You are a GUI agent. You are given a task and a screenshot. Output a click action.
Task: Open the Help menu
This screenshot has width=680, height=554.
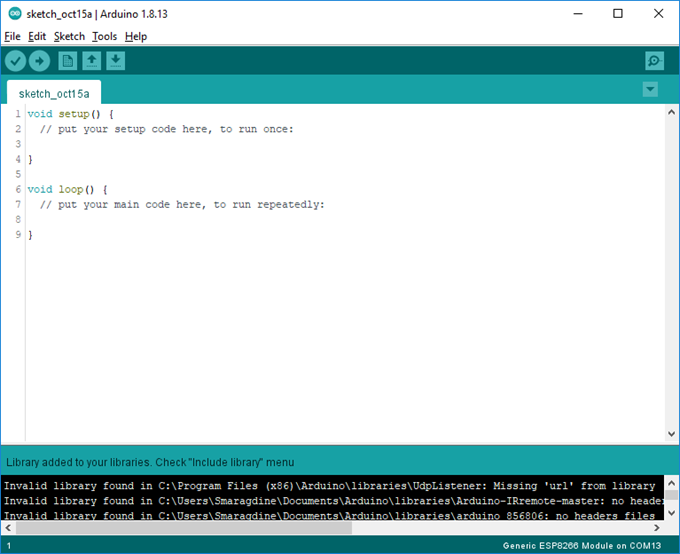click(x=136, y=36)
